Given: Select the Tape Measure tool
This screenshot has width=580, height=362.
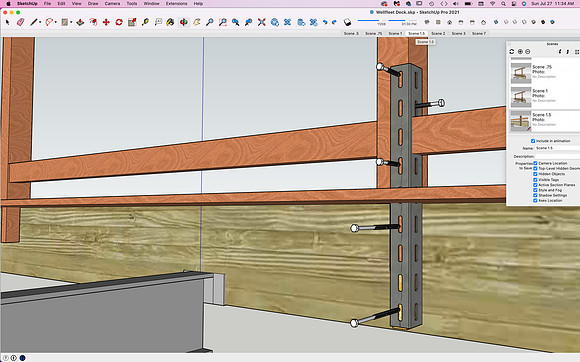Looking at the screenshot, I should tap(145, 23).
